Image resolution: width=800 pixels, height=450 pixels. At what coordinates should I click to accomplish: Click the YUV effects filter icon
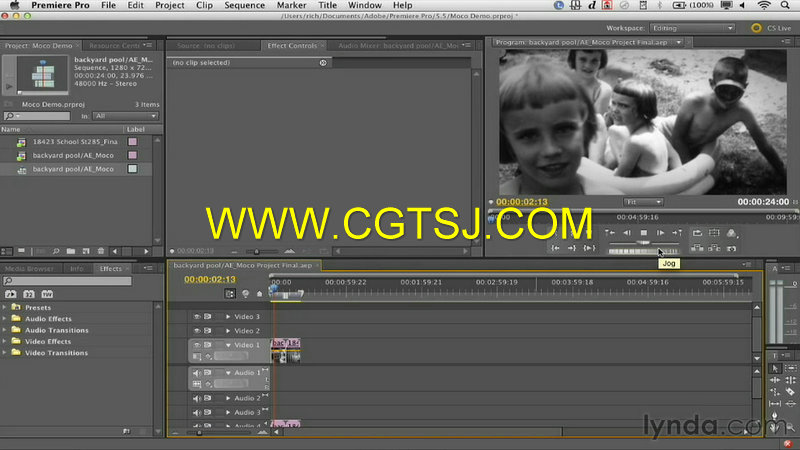47,294
